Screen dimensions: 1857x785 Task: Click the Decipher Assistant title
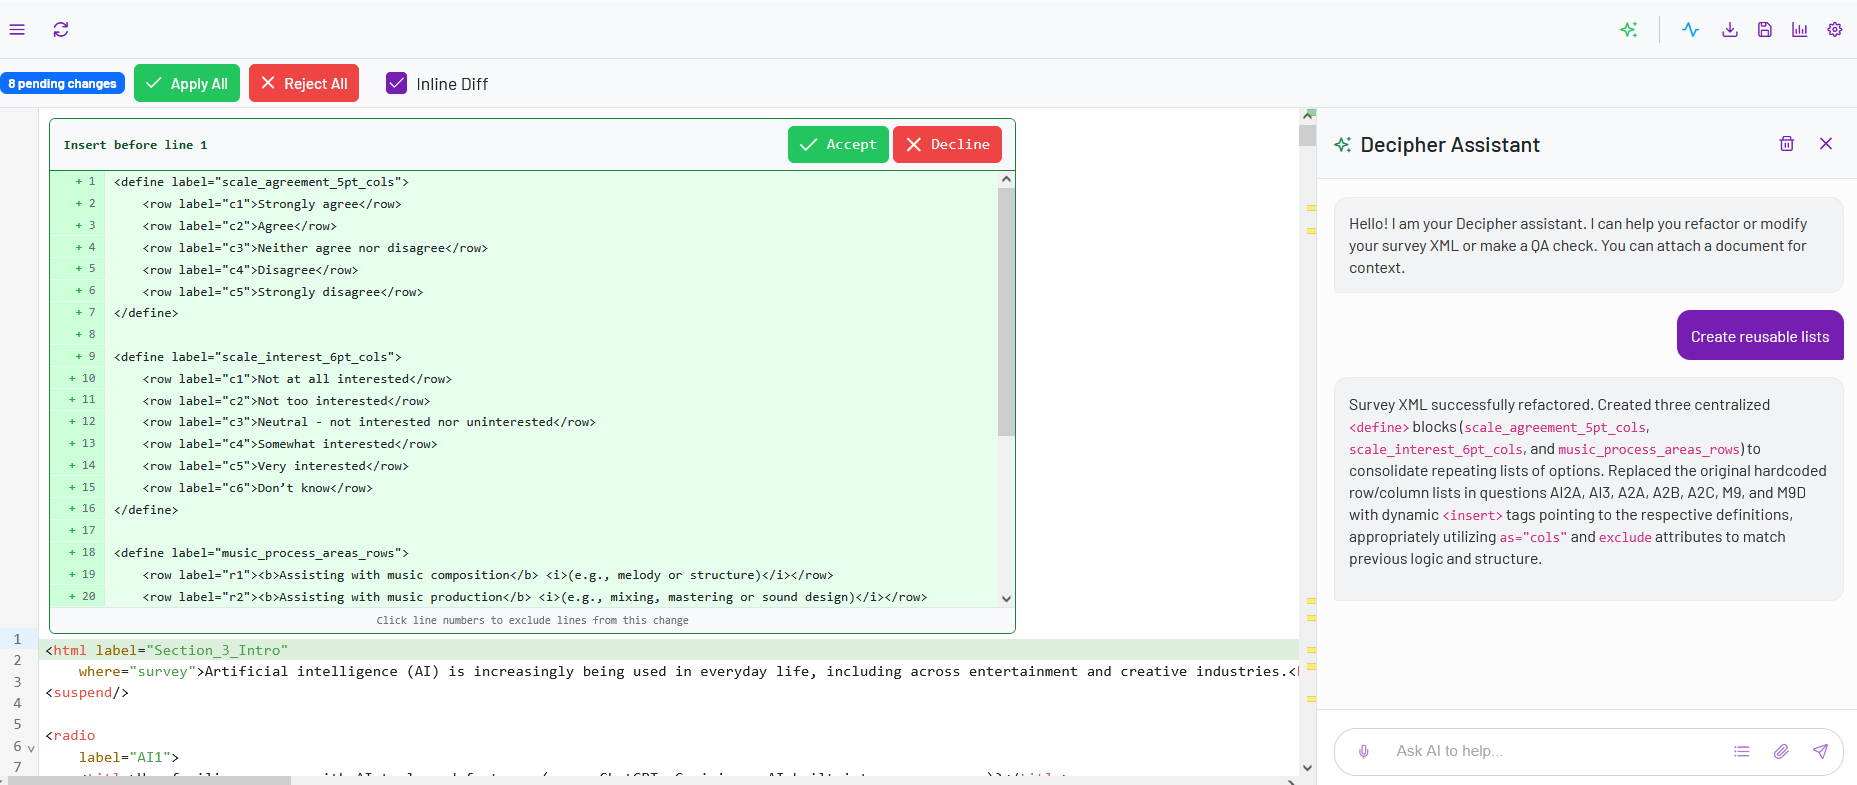[1450, 145]
